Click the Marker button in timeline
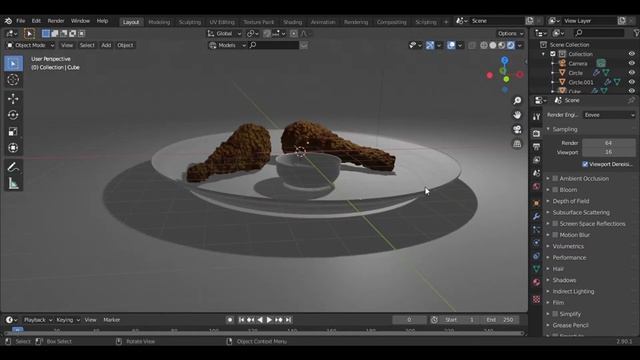640x360 pixels. point(111,320)
